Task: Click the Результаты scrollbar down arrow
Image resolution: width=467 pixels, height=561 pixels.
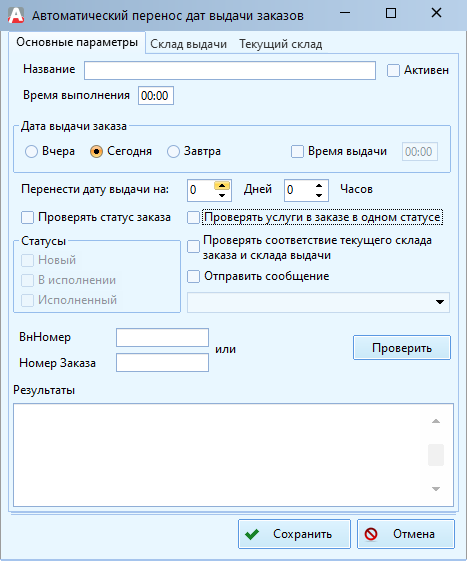Action: tap(436, 489)
